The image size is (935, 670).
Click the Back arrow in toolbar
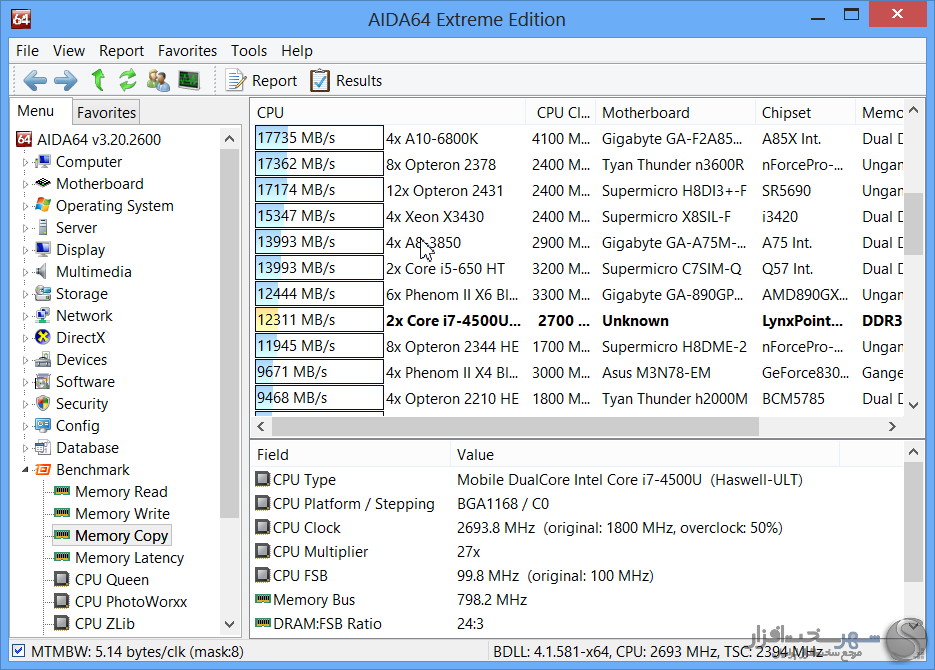click(x=35, y=80)
